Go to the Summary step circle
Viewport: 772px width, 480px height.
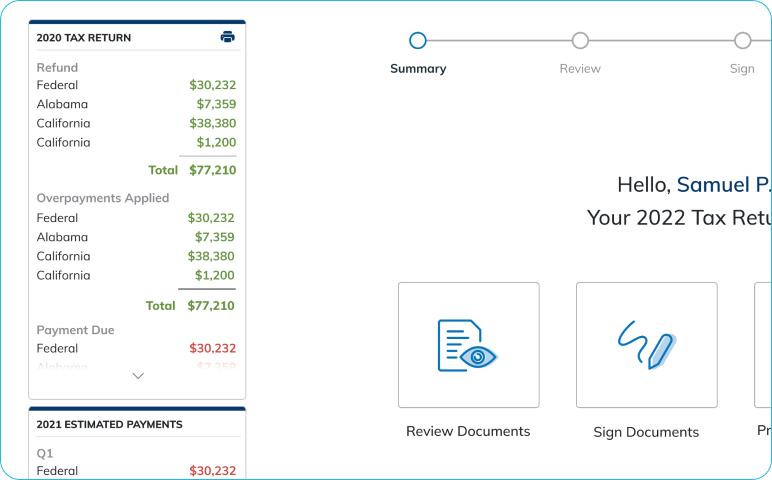(418, 40)
